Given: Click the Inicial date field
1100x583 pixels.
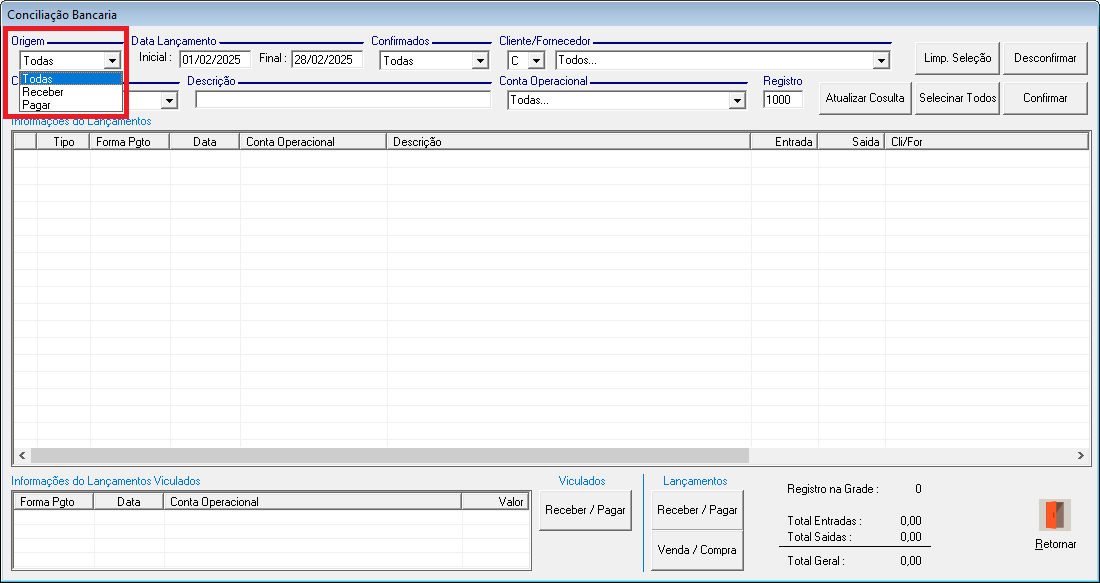Looking at the screenshot, I should click(214, 60).
